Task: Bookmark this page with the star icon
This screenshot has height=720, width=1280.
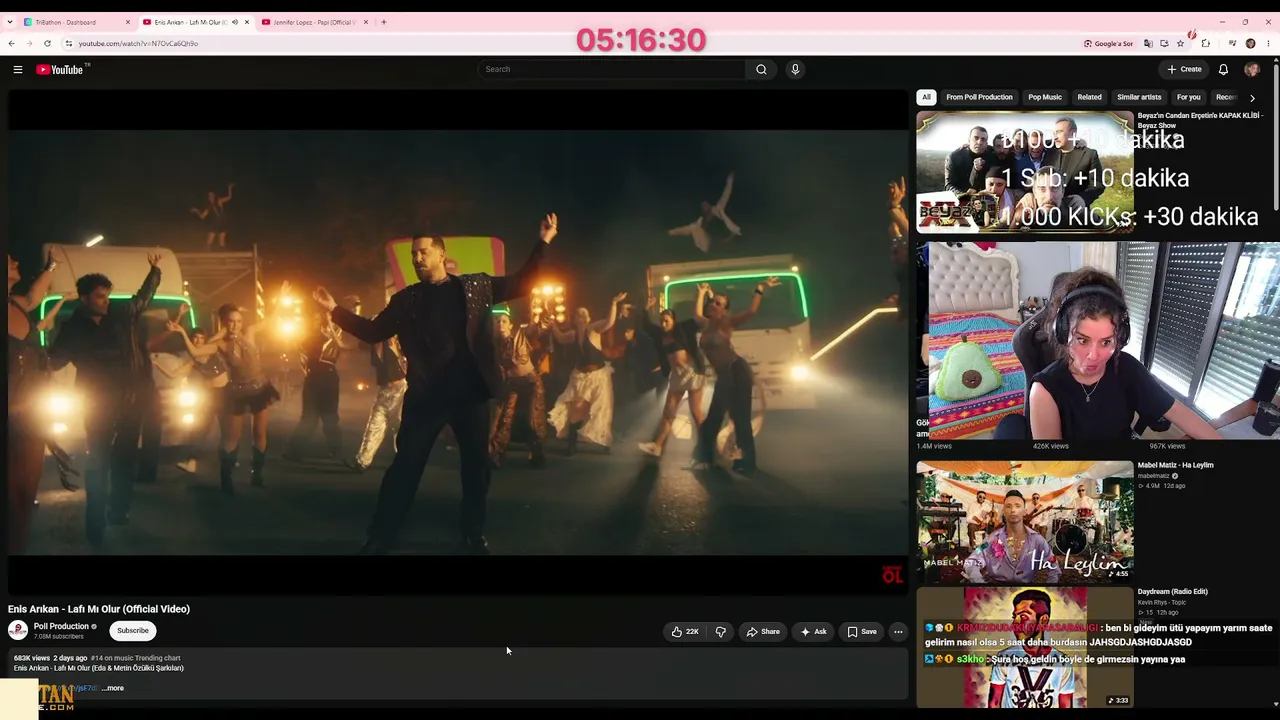Action: pyautogui.click(x=1180, y=43)
